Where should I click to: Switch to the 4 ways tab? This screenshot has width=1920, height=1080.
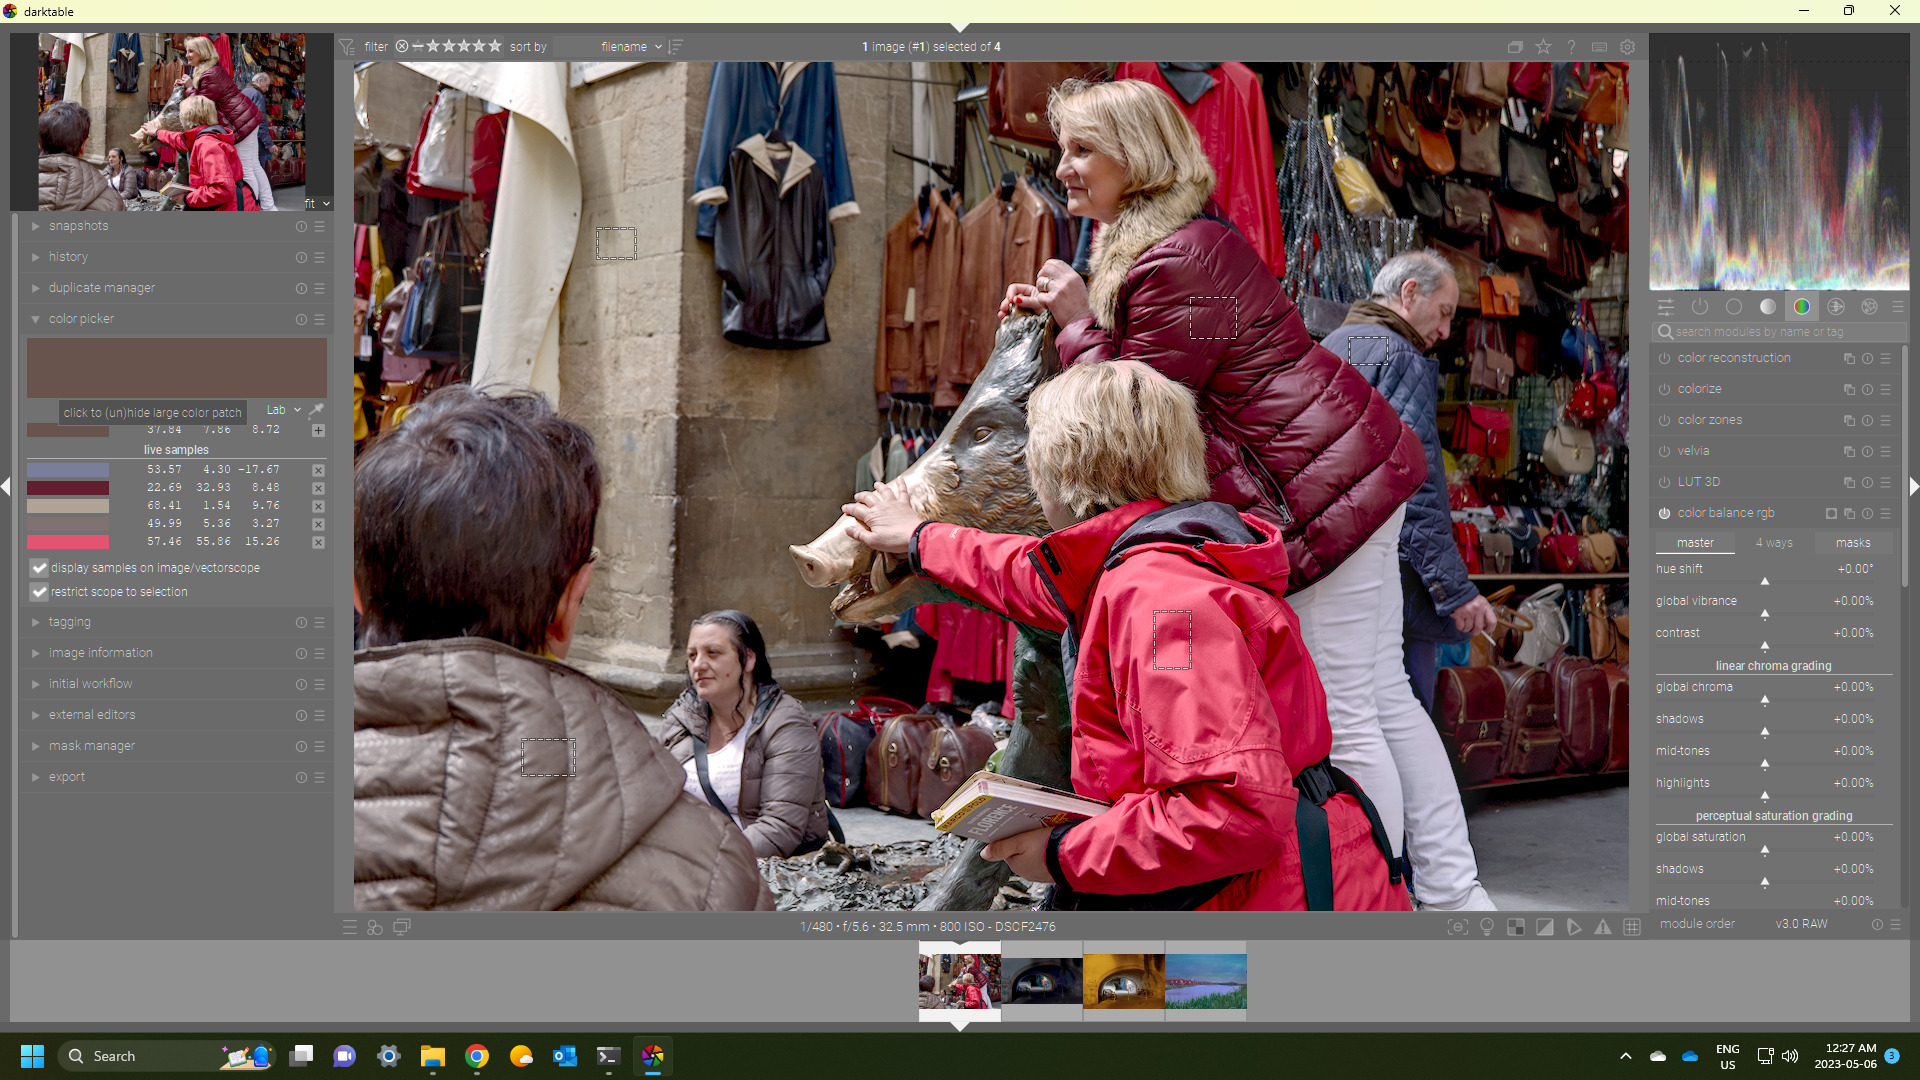tap(1774, 543)
